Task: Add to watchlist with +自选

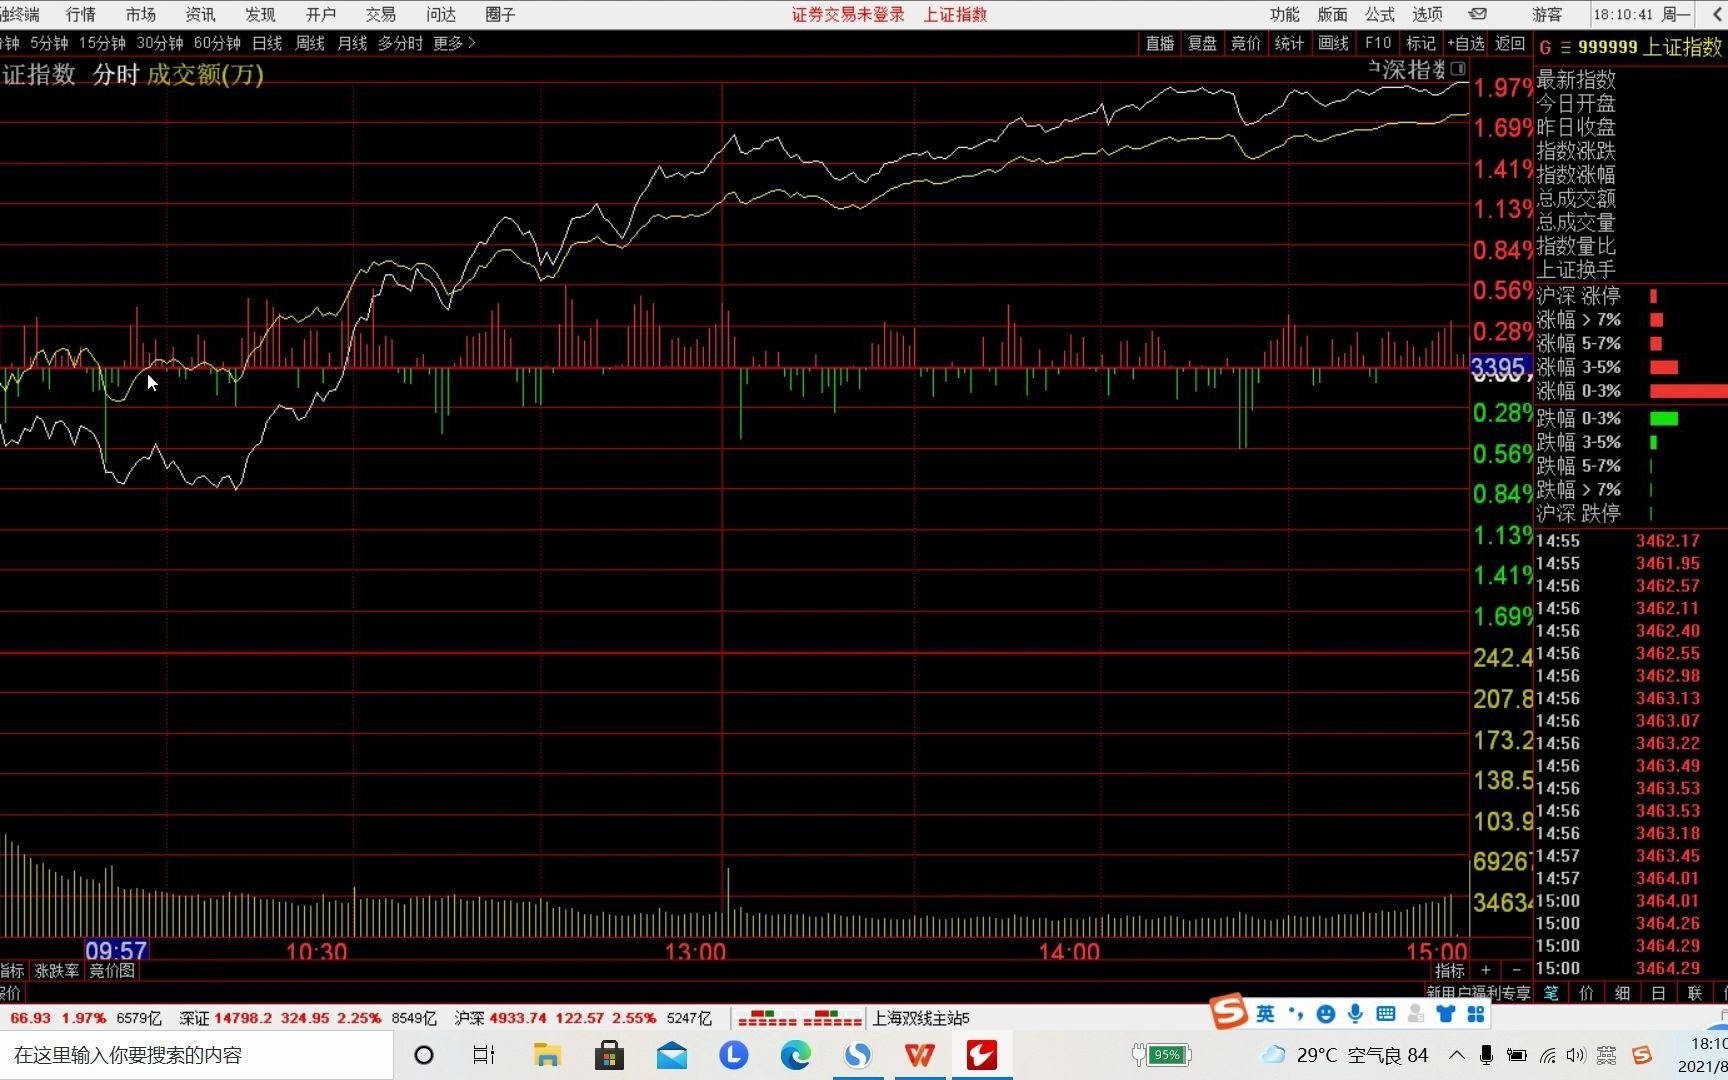Action: tap(1466, 43)
